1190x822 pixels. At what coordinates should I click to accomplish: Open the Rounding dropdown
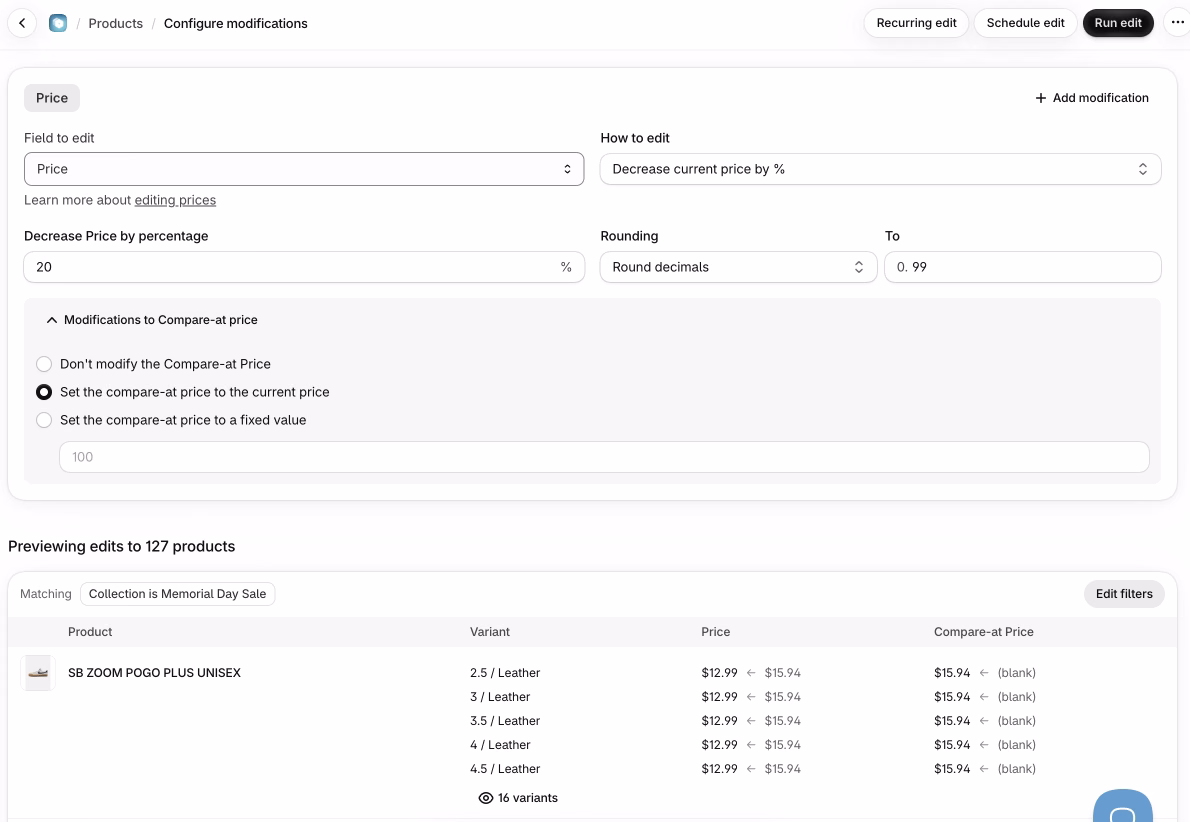pyautogui.click(x=738, y=267)
